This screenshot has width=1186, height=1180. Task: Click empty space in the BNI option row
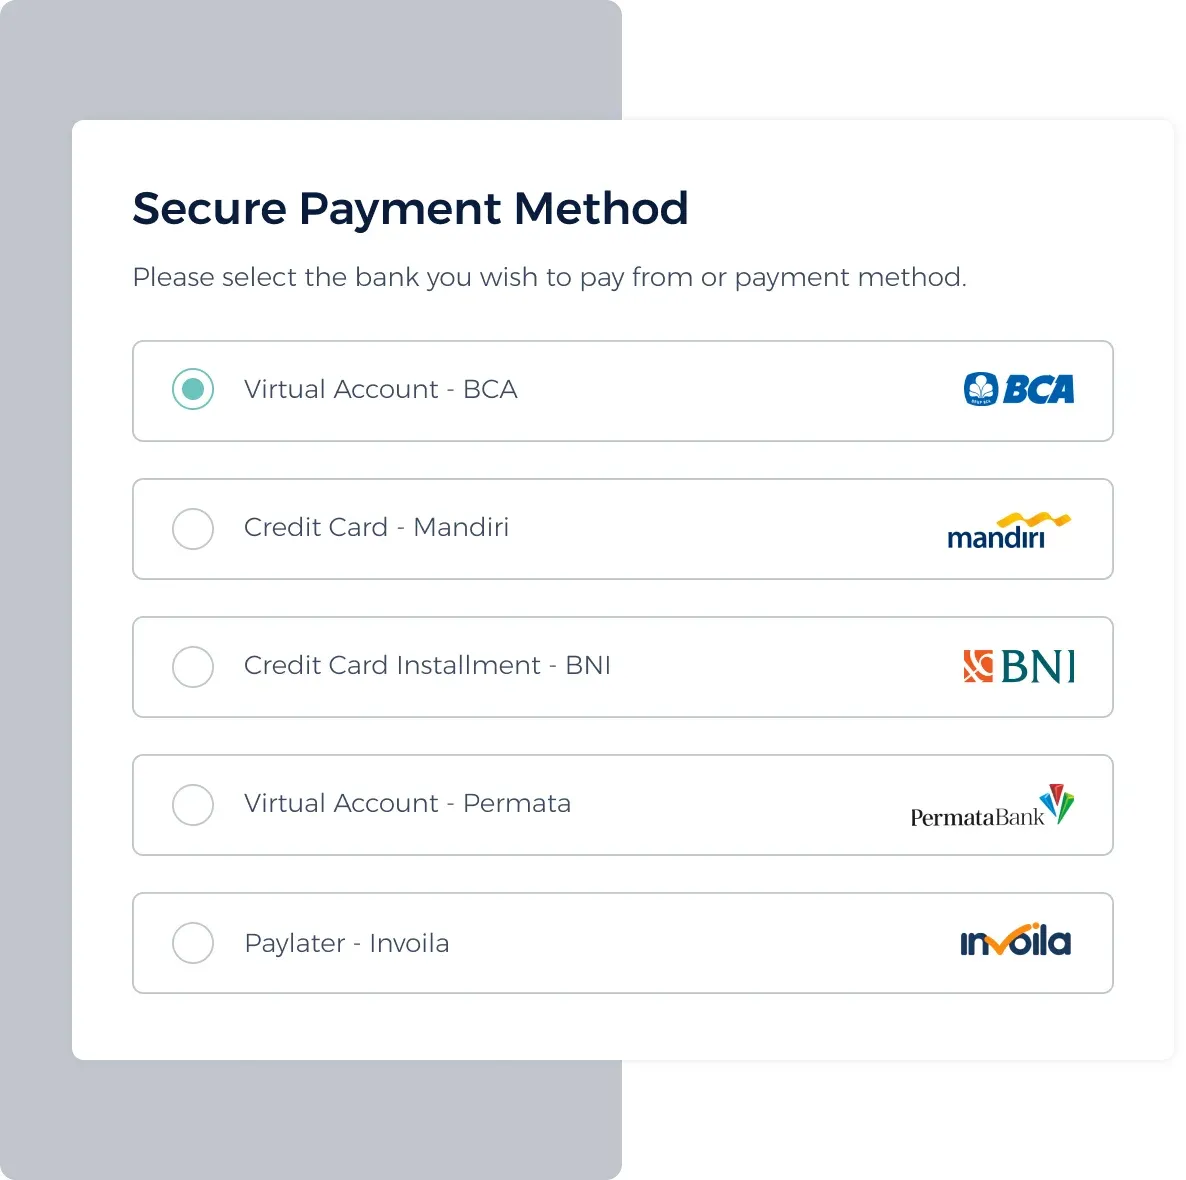point(780,667)
